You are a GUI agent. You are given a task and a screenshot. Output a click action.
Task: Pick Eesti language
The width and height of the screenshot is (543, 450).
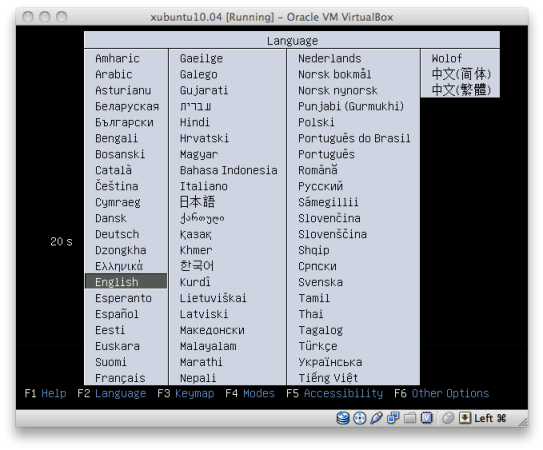(110, 330)
